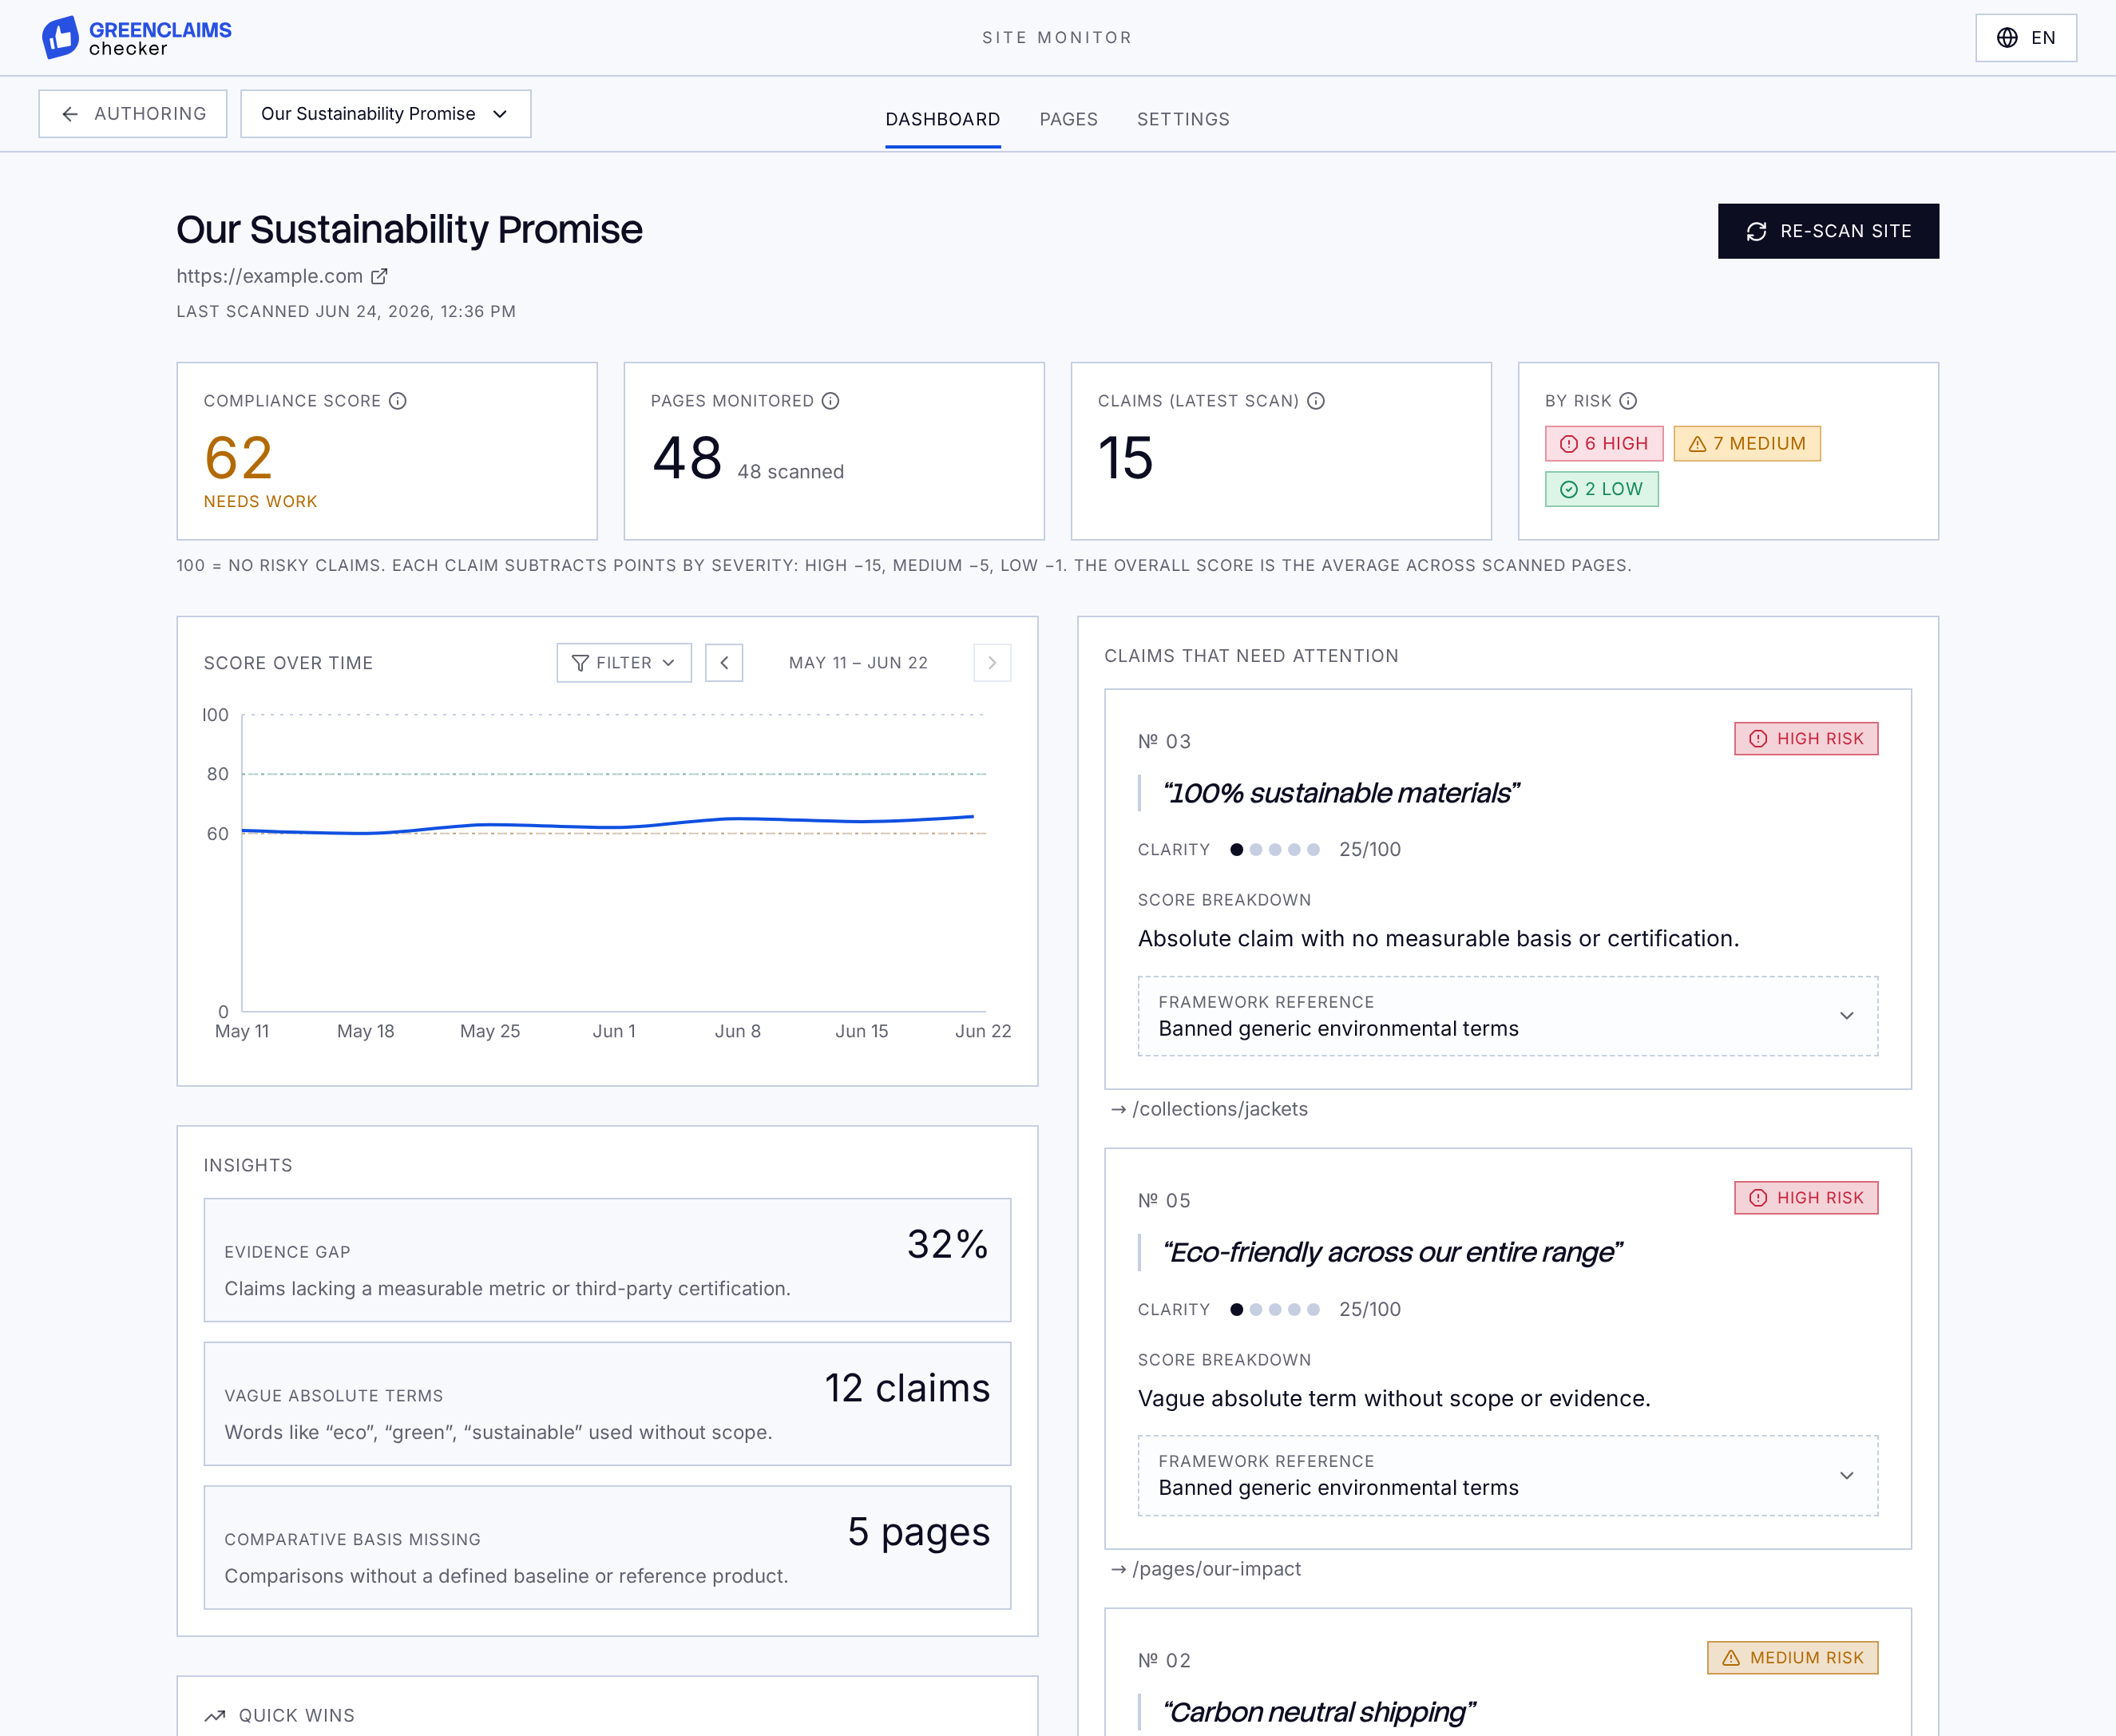Image resolution: width=2116 pixels, height=1736 pixels.
Task: Click the May 11 – Jun 22 date range
Action: click(858, 663)
